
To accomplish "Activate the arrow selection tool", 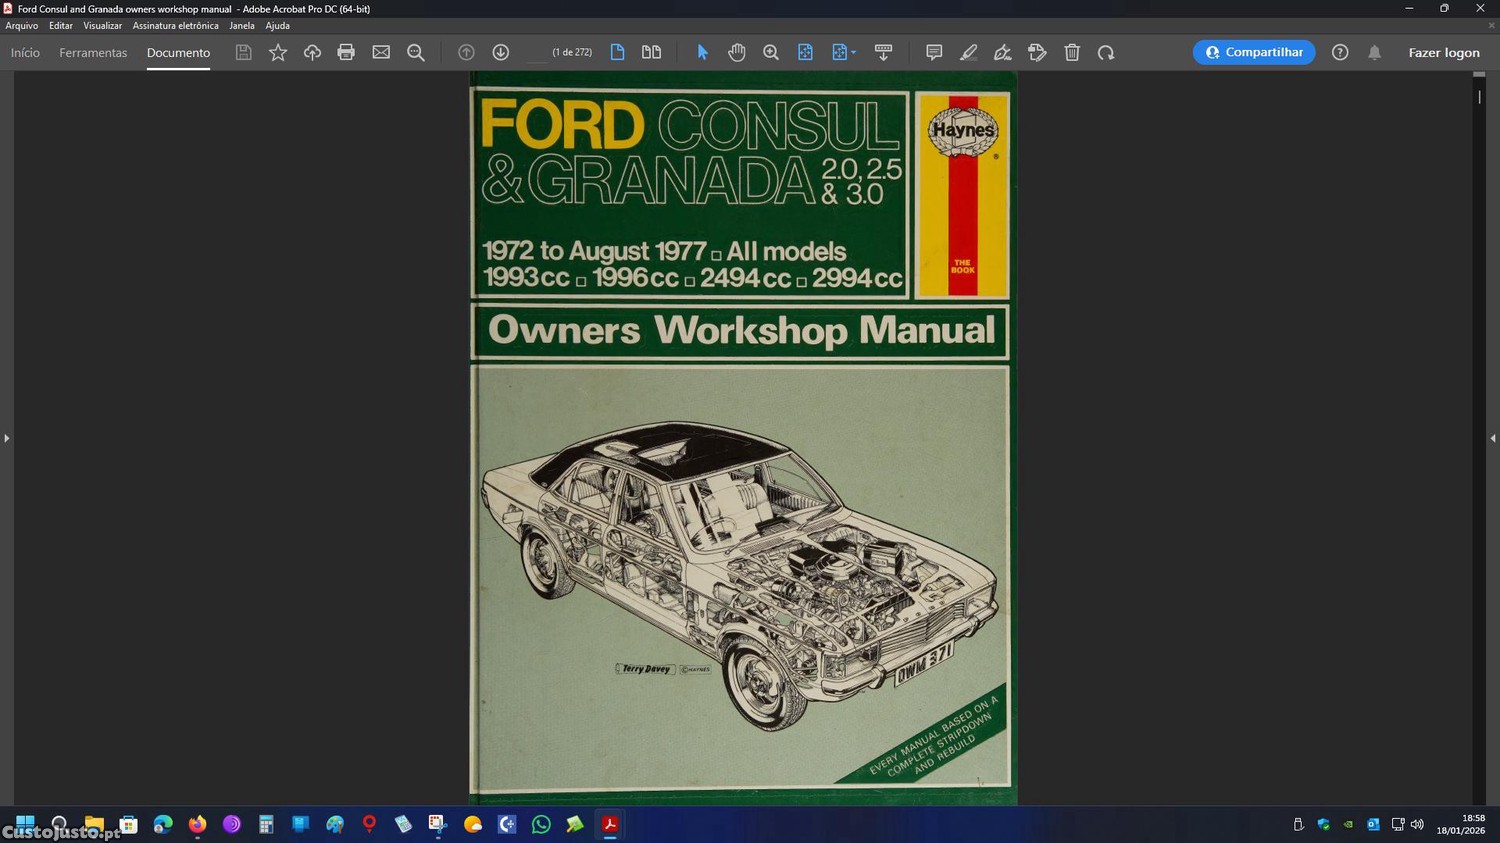I will [x=702, y=52].
